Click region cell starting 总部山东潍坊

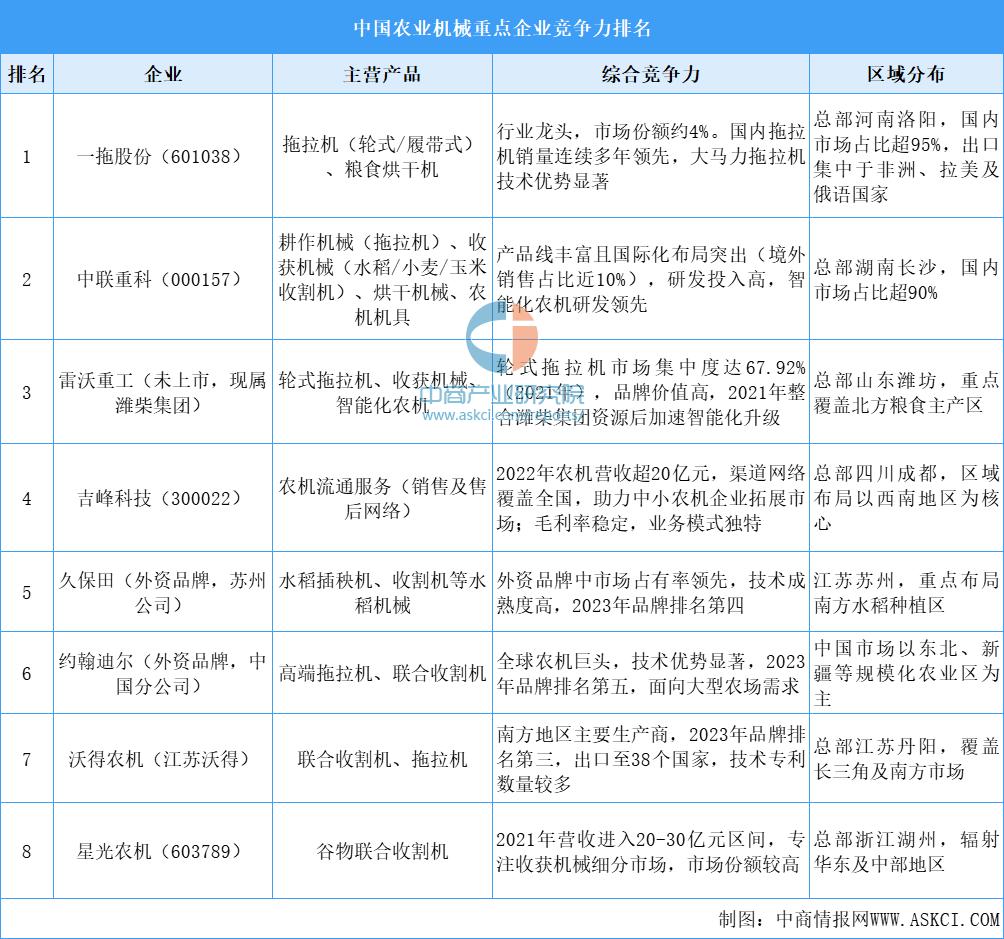click(906, 392)
